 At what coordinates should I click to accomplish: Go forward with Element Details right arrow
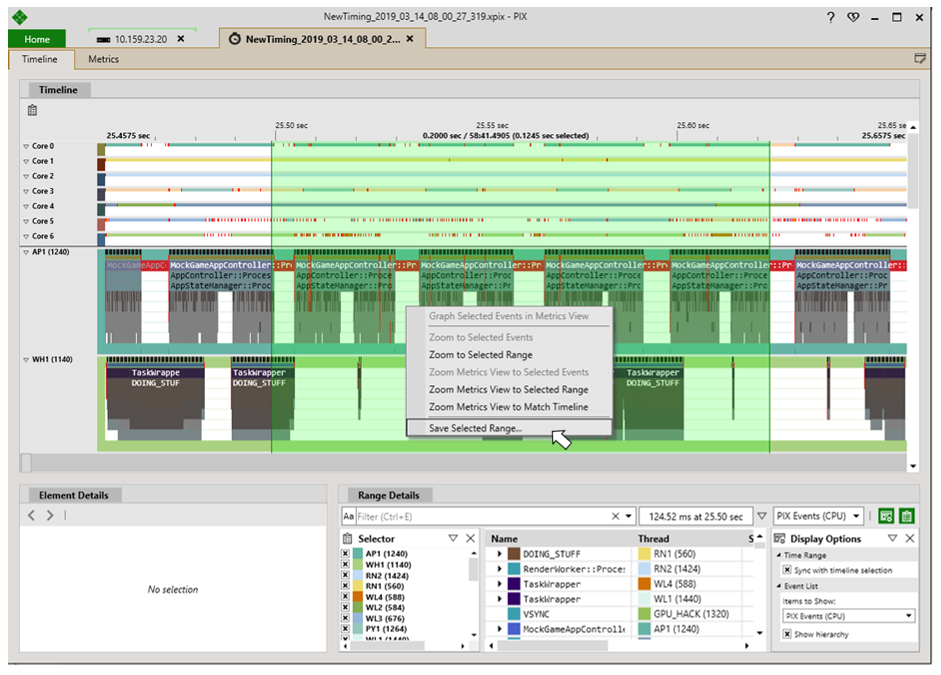tap(50, 516)
